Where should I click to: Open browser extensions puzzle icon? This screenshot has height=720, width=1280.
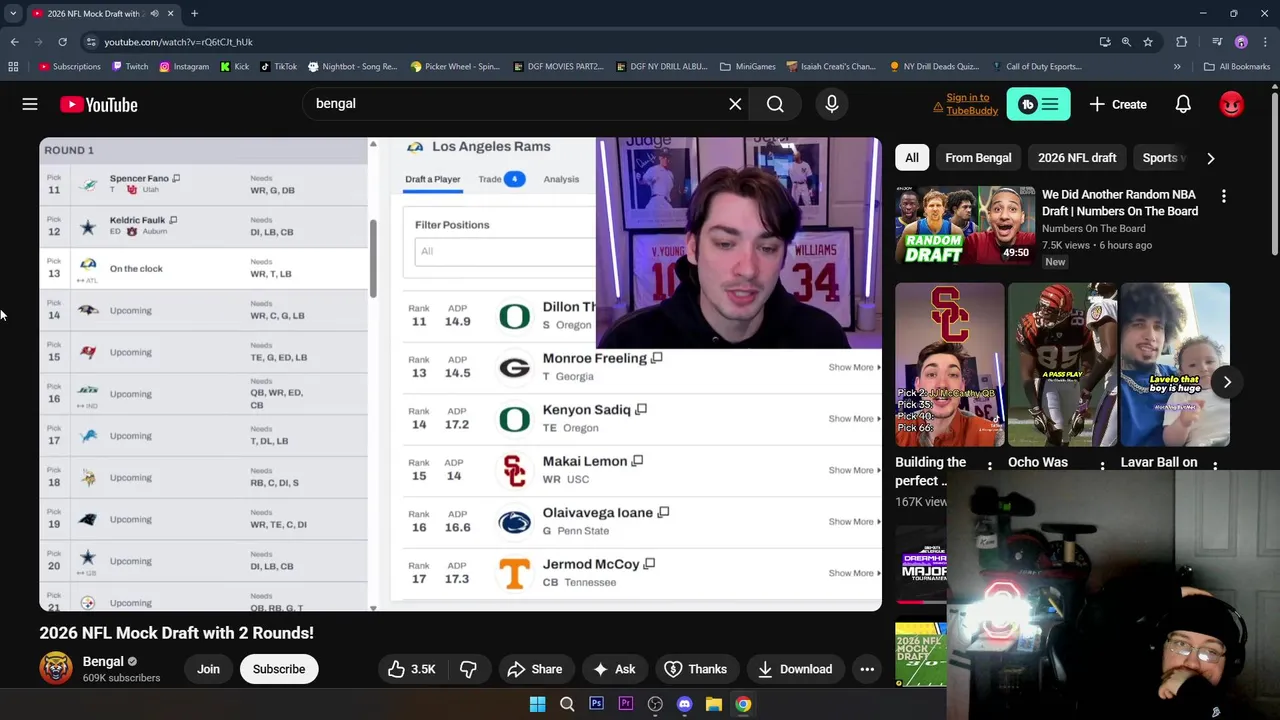[1182, 42]
